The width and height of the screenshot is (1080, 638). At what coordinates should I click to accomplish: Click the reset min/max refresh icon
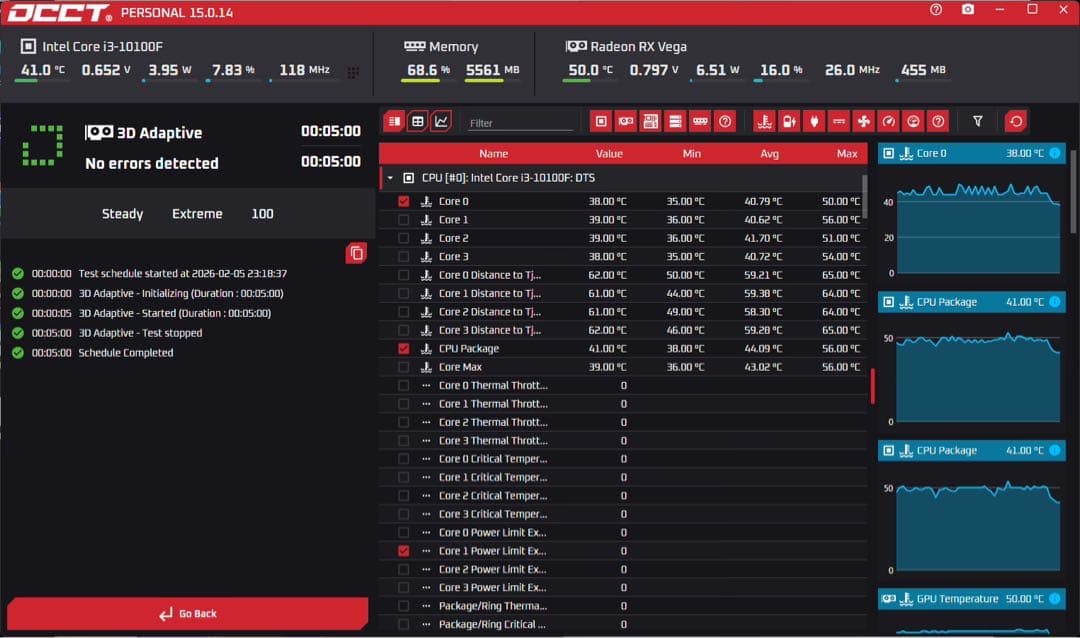coord(1016,122)
